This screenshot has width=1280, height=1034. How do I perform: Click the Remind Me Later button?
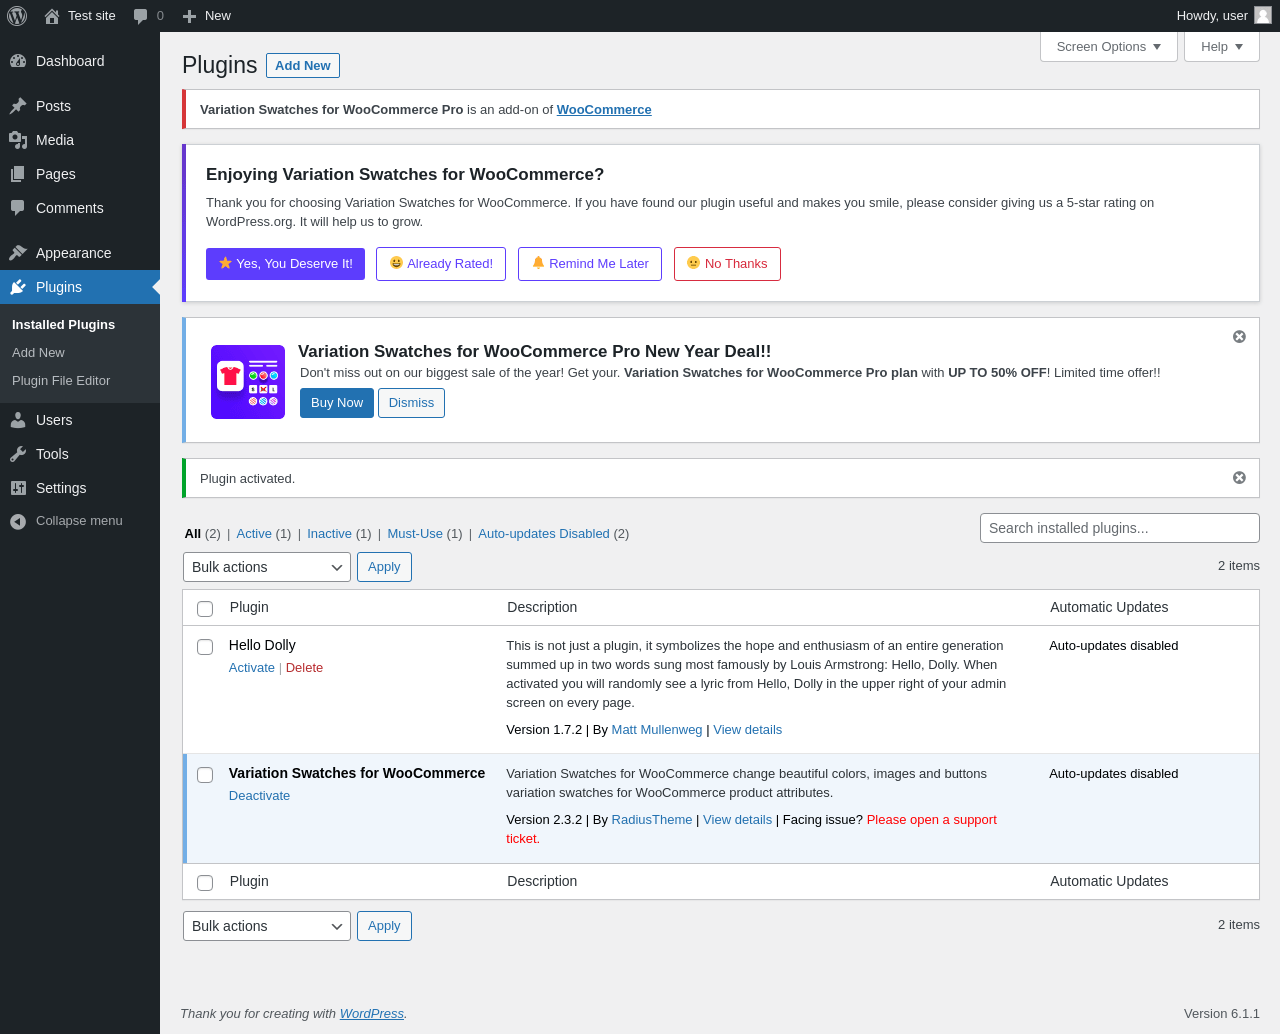[590, 264]
